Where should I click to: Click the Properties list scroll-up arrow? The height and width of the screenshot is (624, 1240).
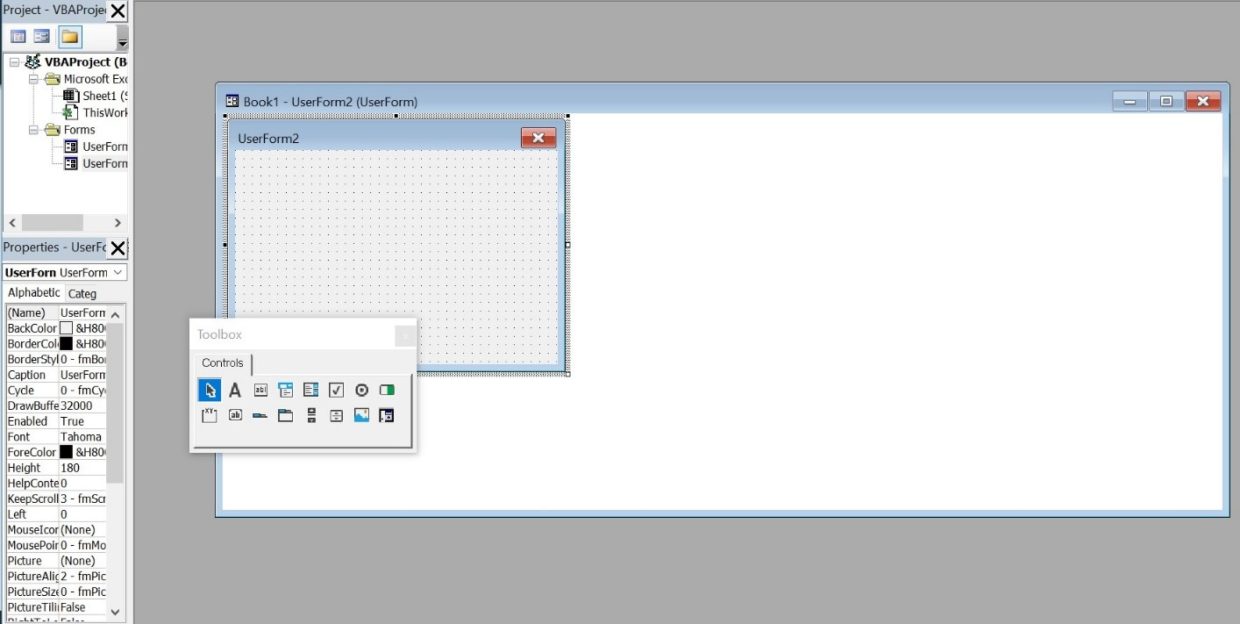114,314
